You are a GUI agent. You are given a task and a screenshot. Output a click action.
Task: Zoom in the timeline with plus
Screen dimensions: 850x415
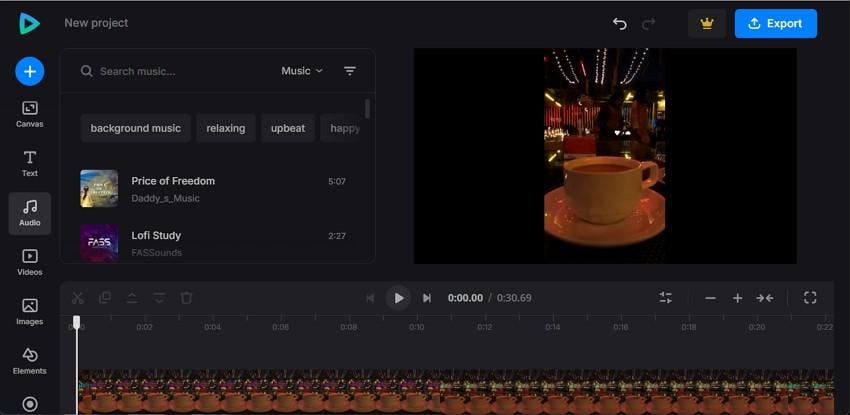[x=737, y=298]
